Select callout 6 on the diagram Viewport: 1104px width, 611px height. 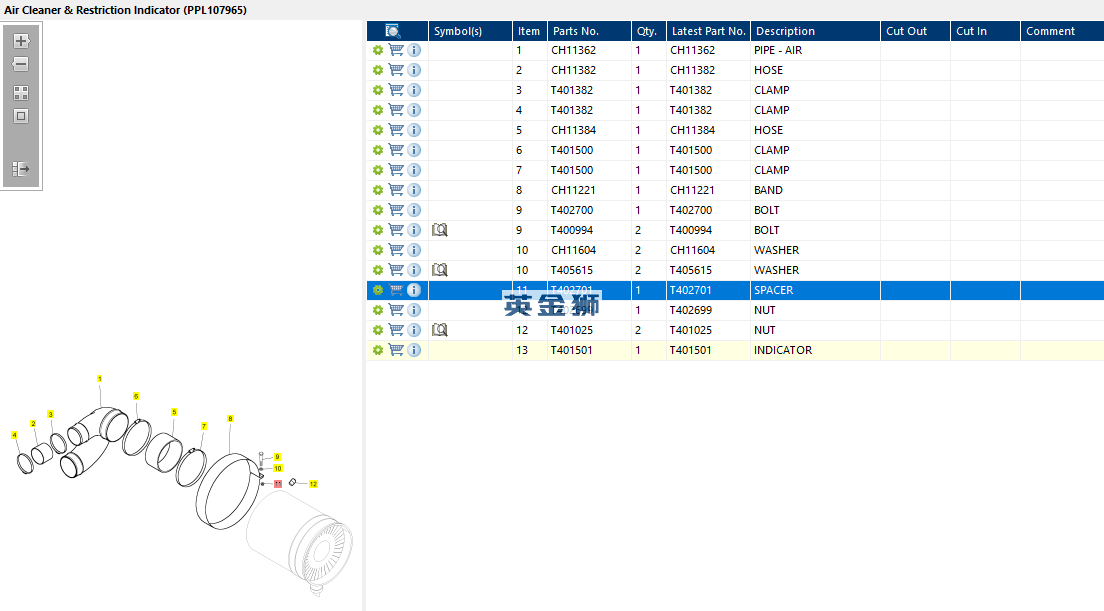136,396
